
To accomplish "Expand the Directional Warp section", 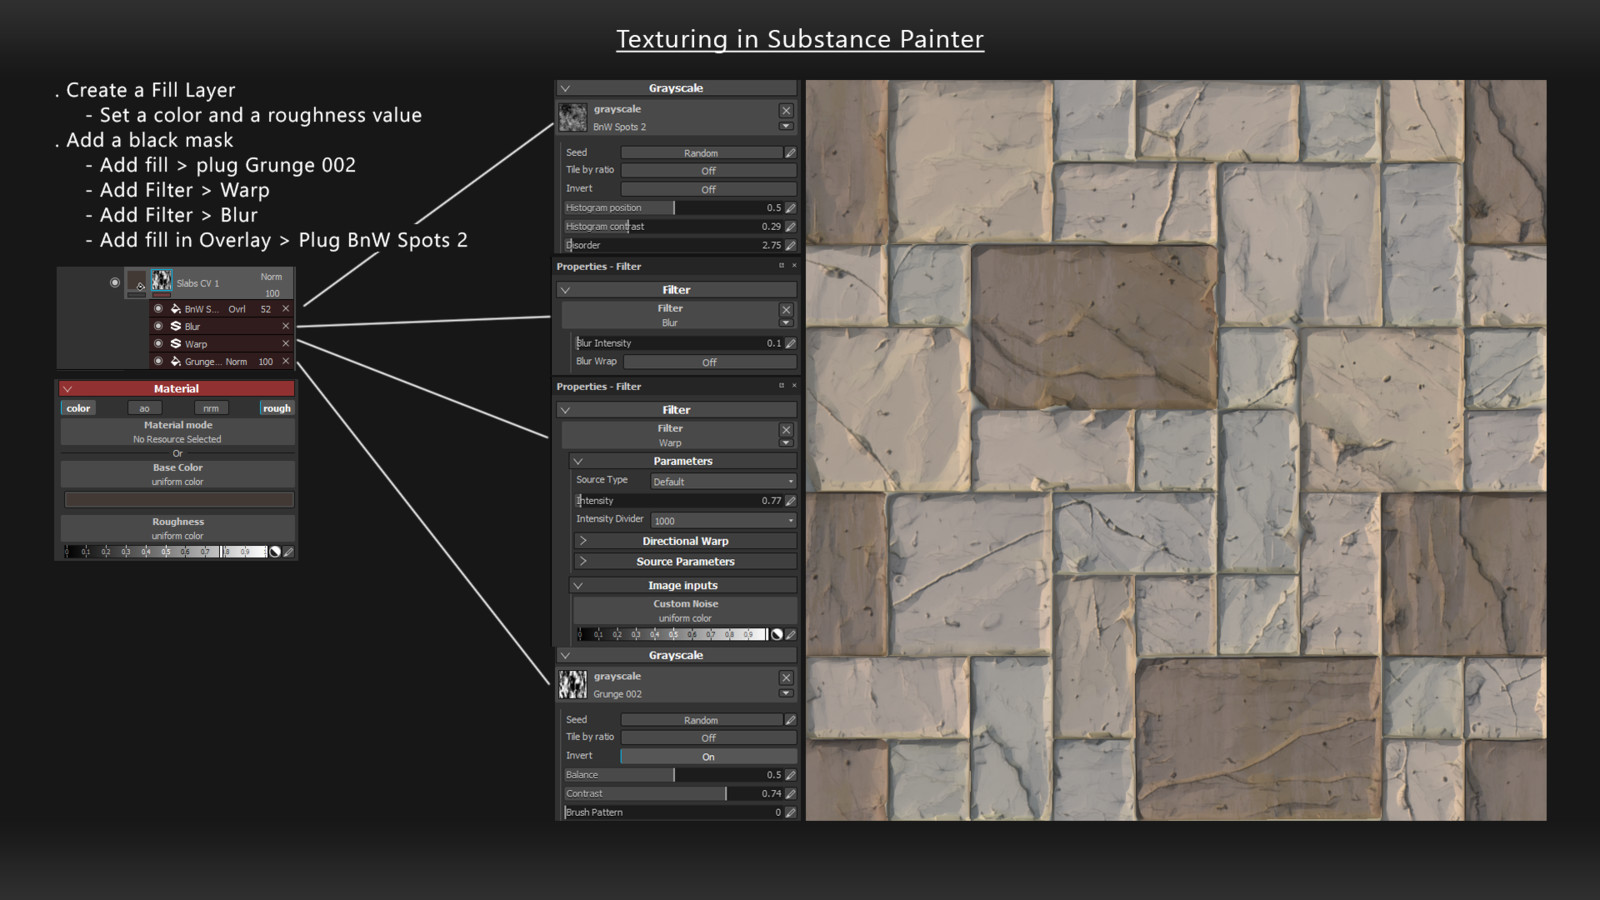I will coord(684,541).
